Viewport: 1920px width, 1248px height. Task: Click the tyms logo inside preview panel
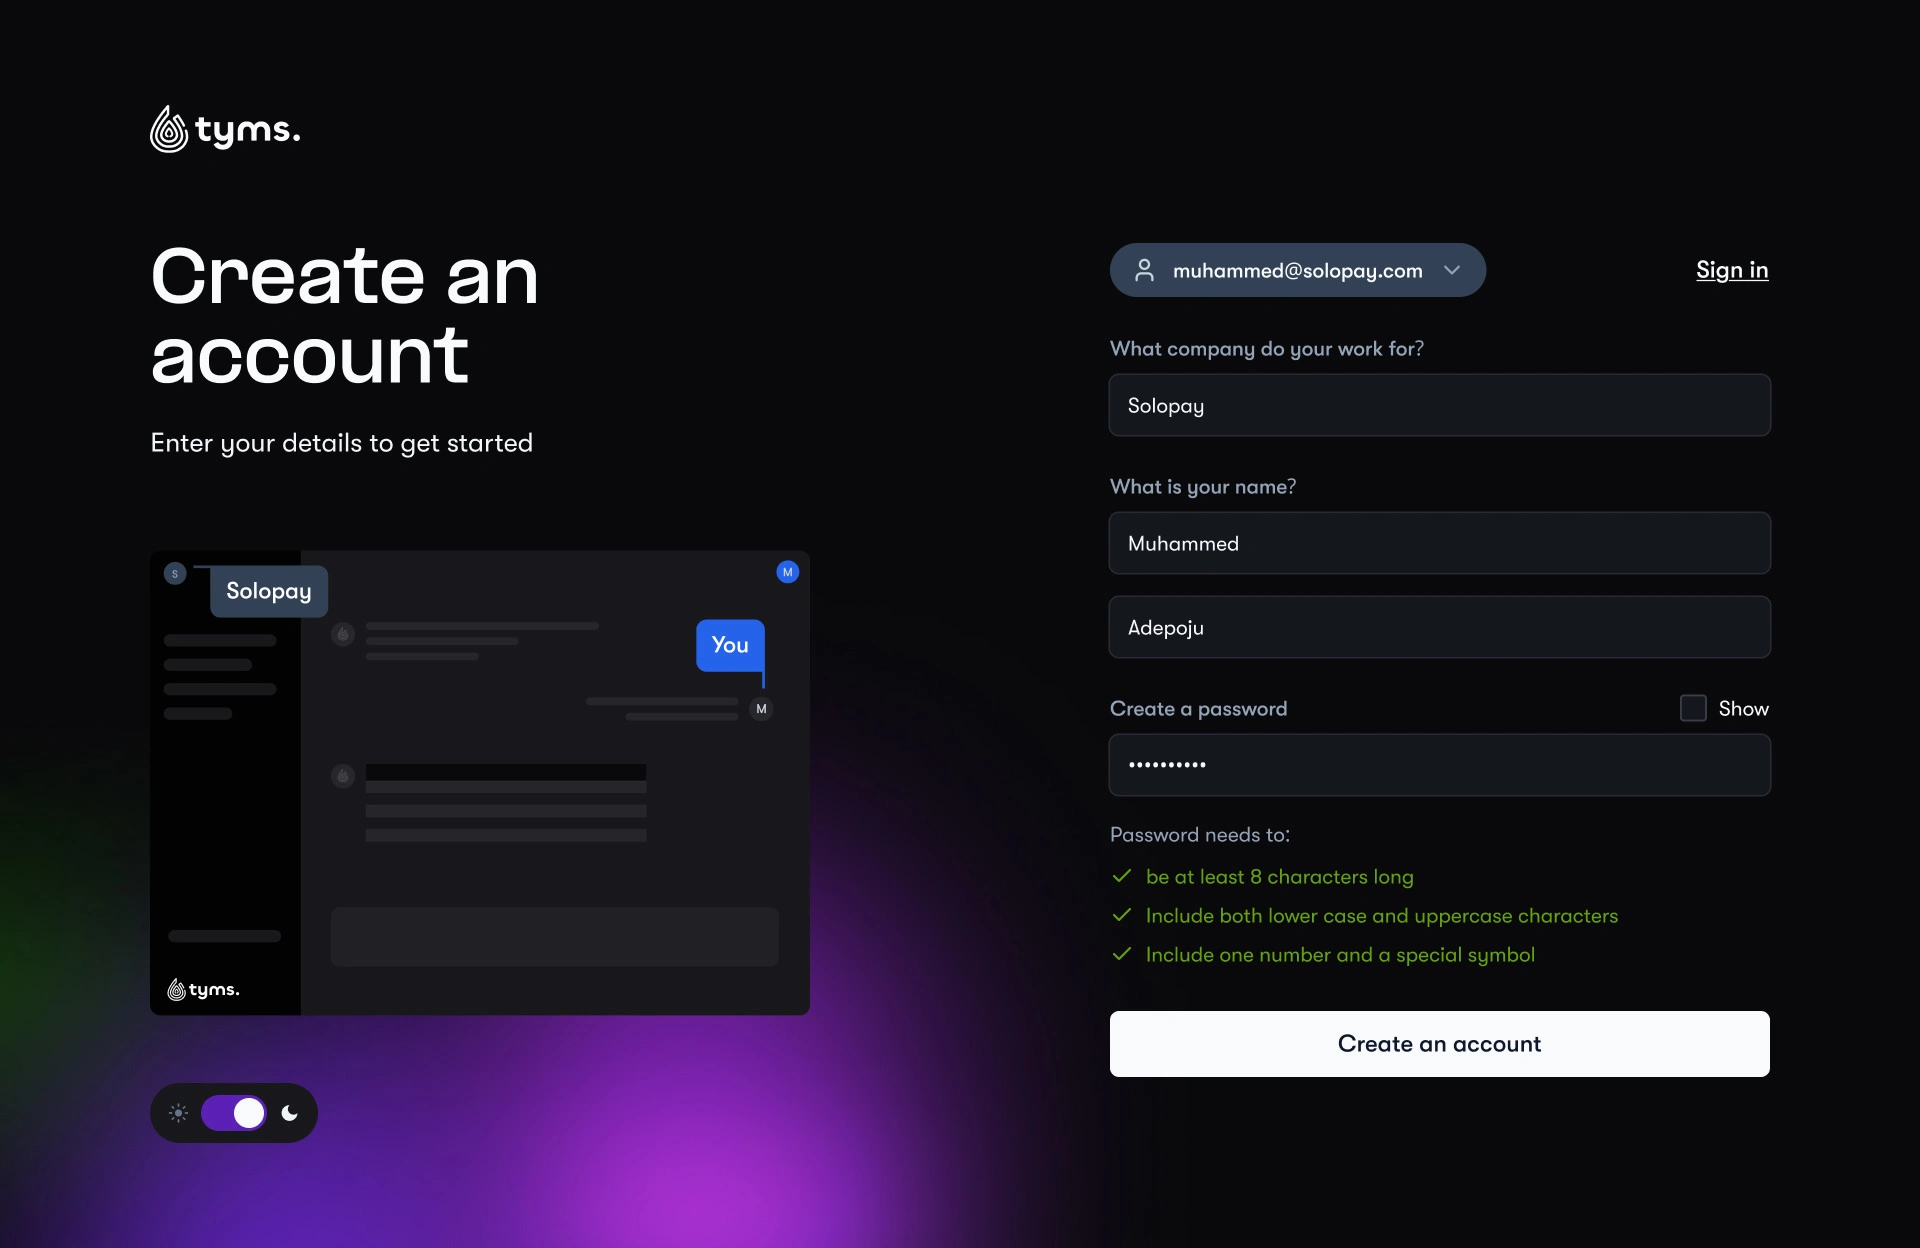tap(203, 989)
